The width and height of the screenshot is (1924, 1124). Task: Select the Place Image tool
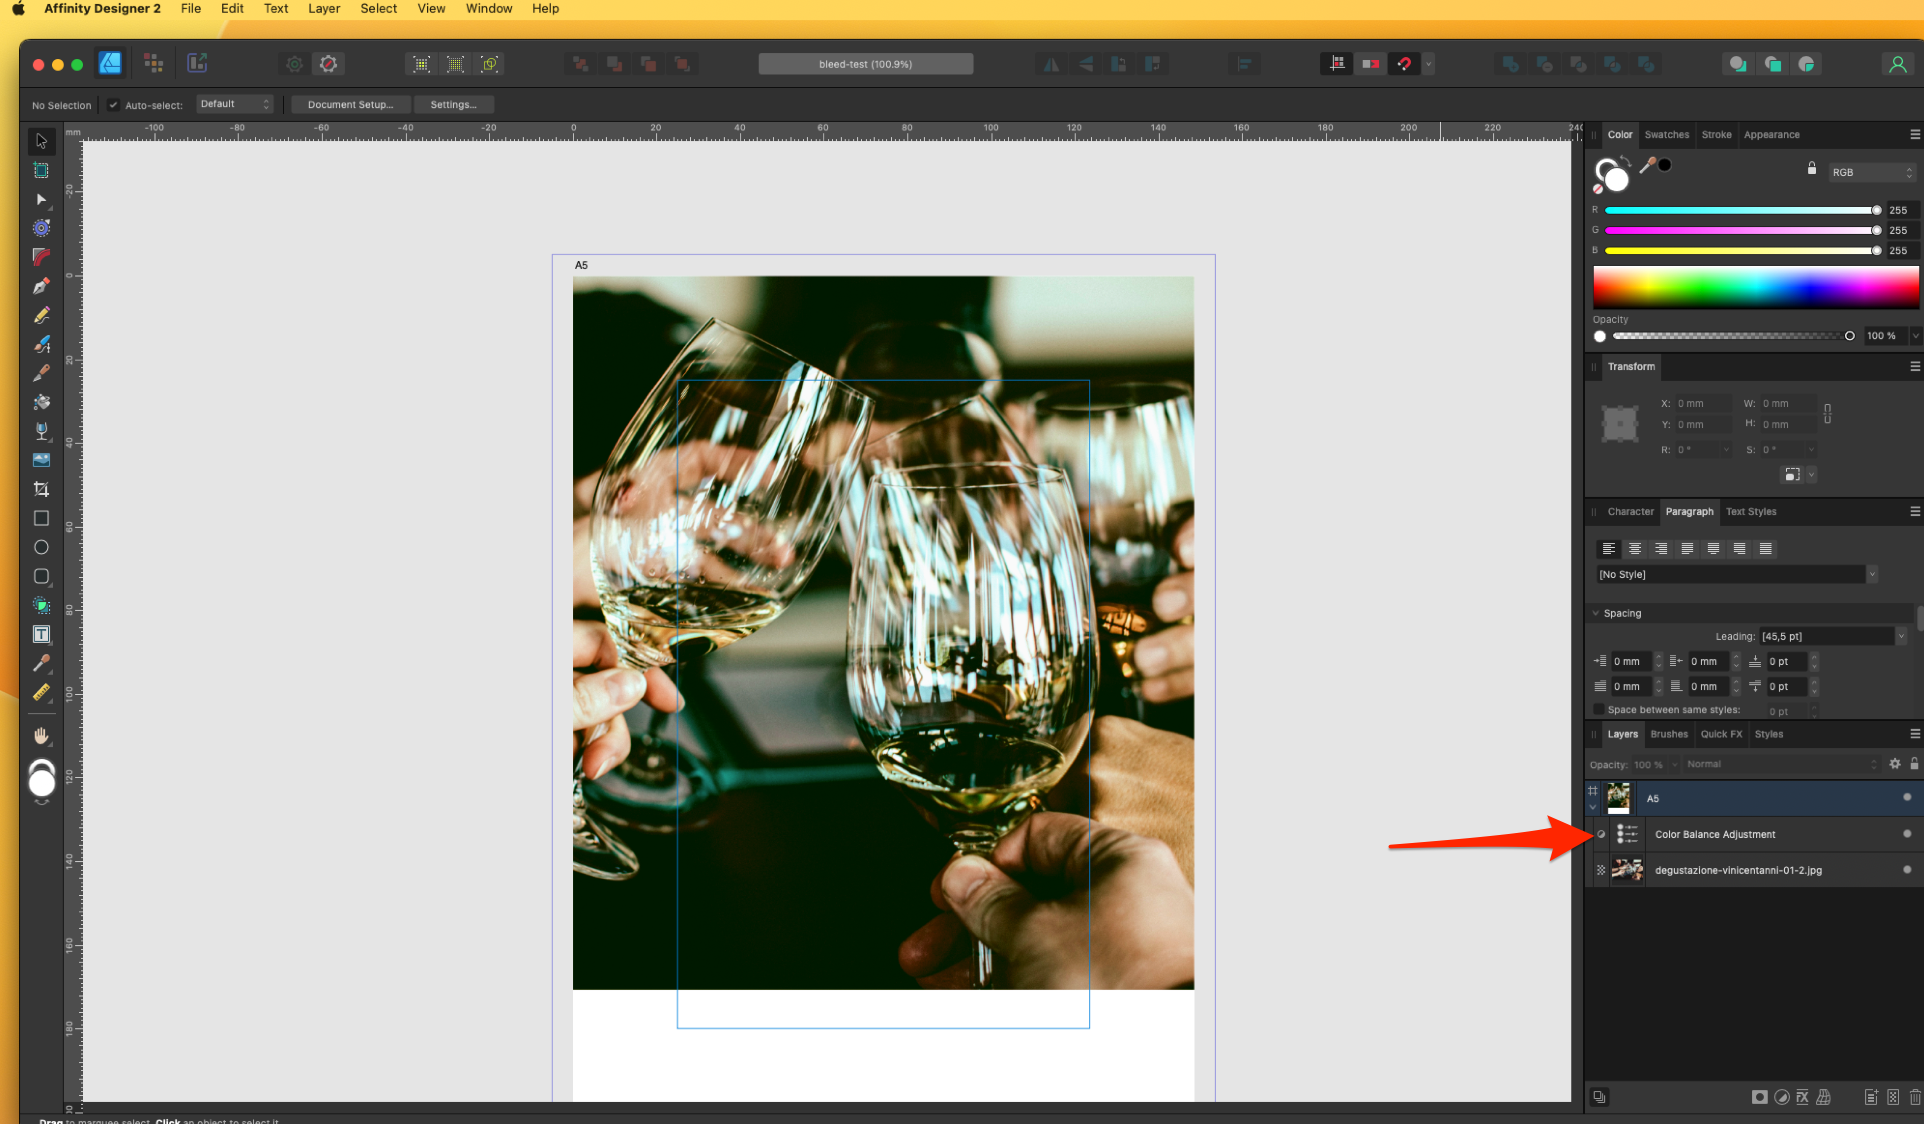click(41, 460)
